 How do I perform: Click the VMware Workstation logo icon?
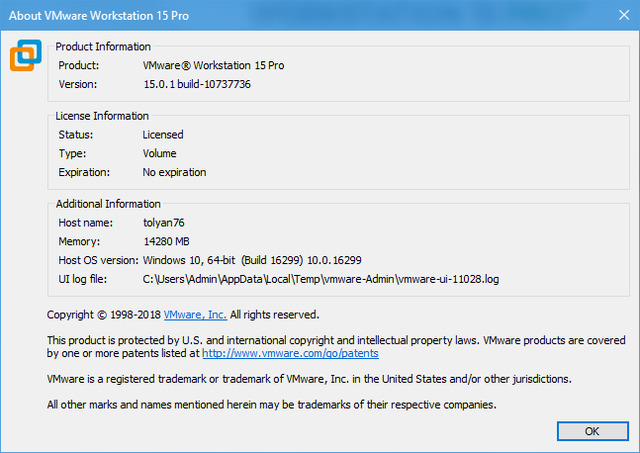click(26, 55)
